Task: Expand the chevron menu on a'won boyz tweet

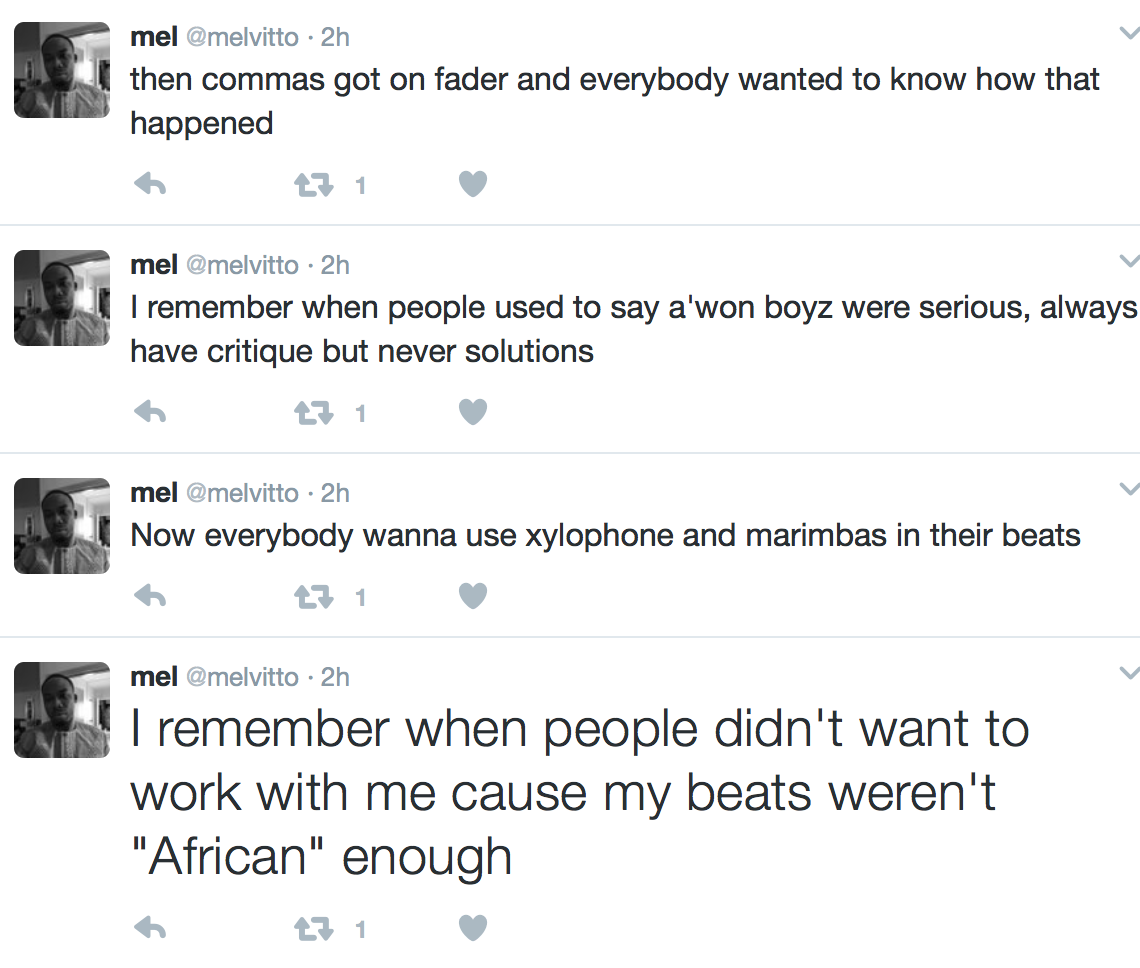Action: [x=1129, y=260]
